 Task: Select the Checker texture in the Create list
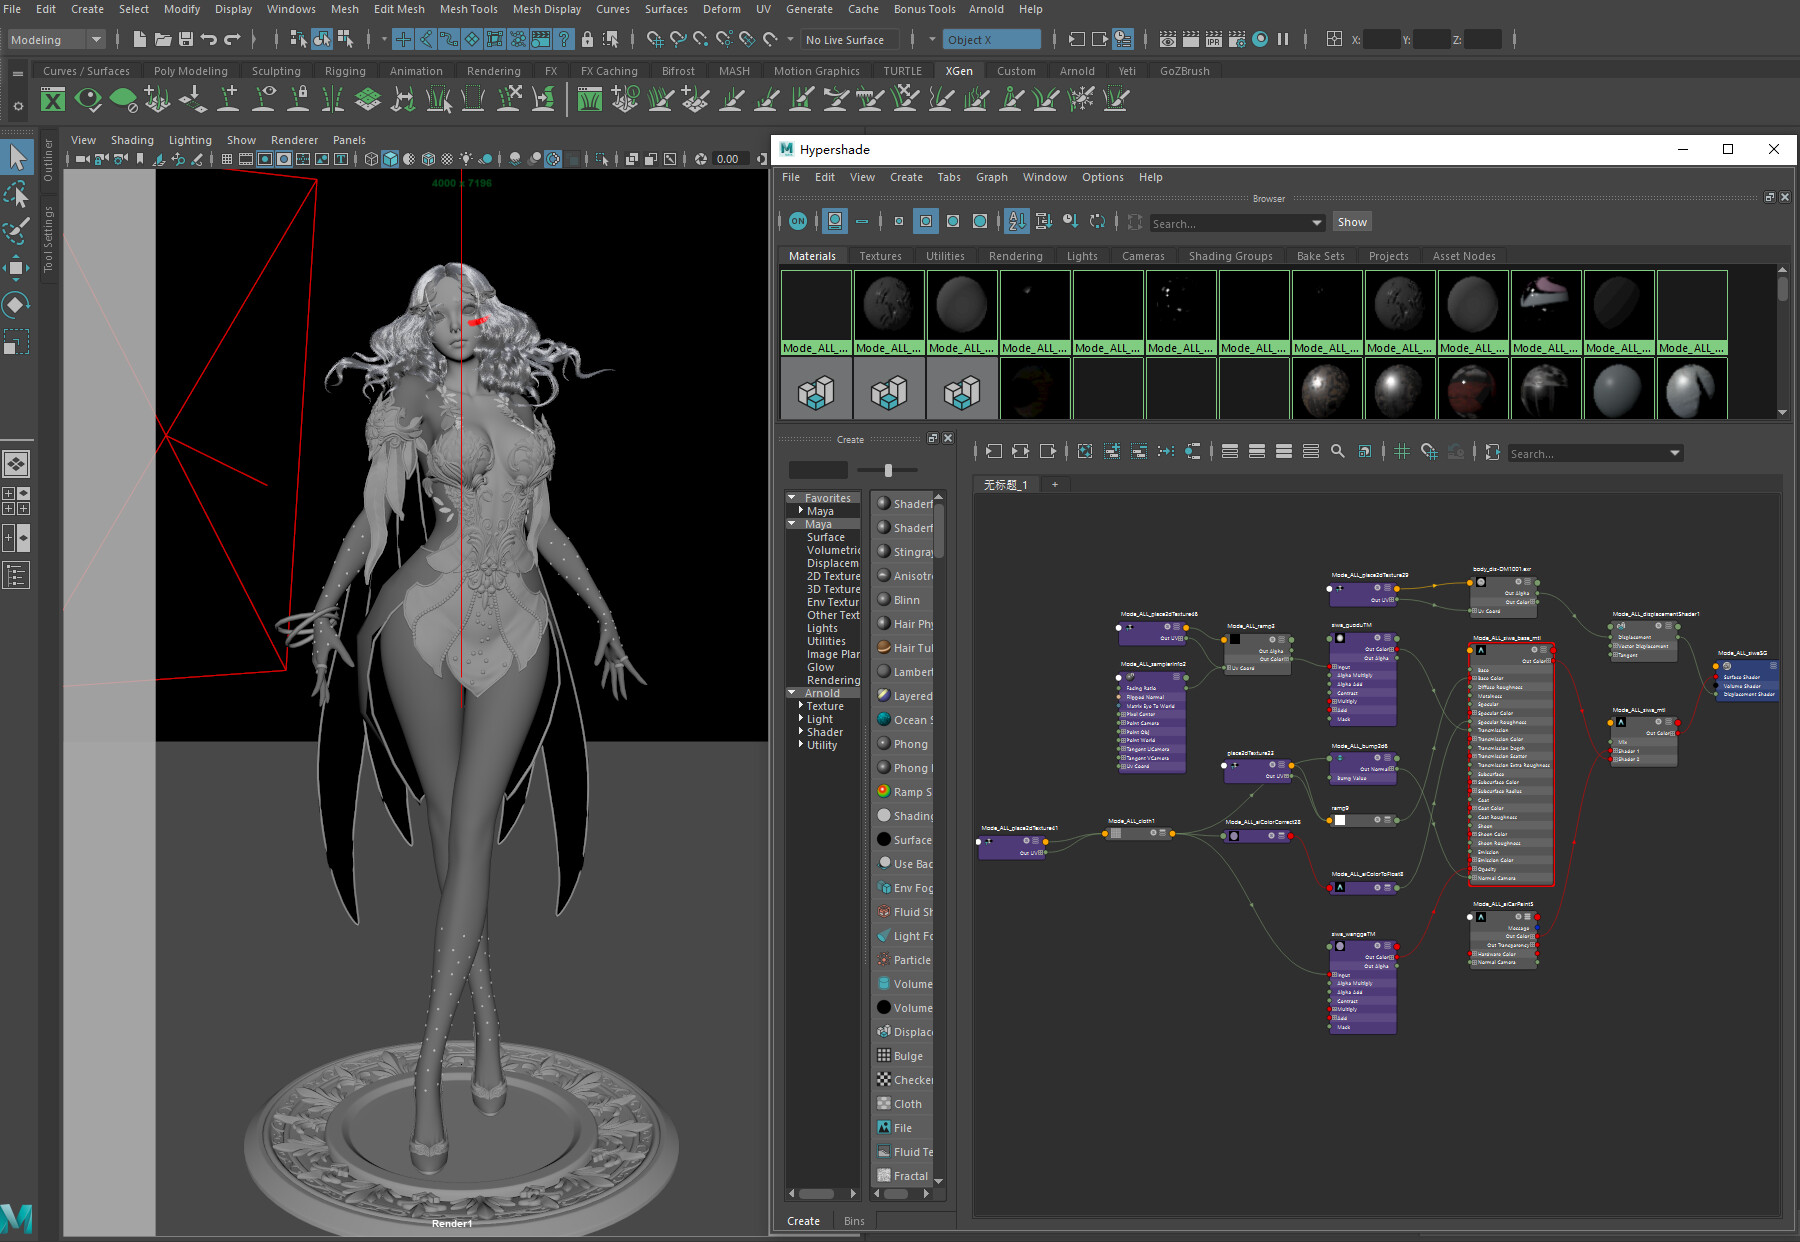(910, 1079)
